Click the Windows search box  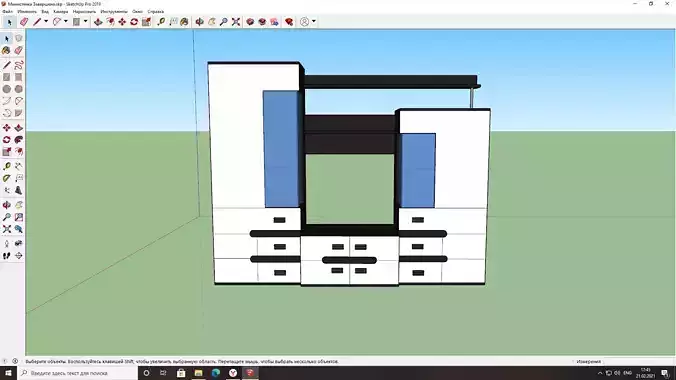pos(78,373)
